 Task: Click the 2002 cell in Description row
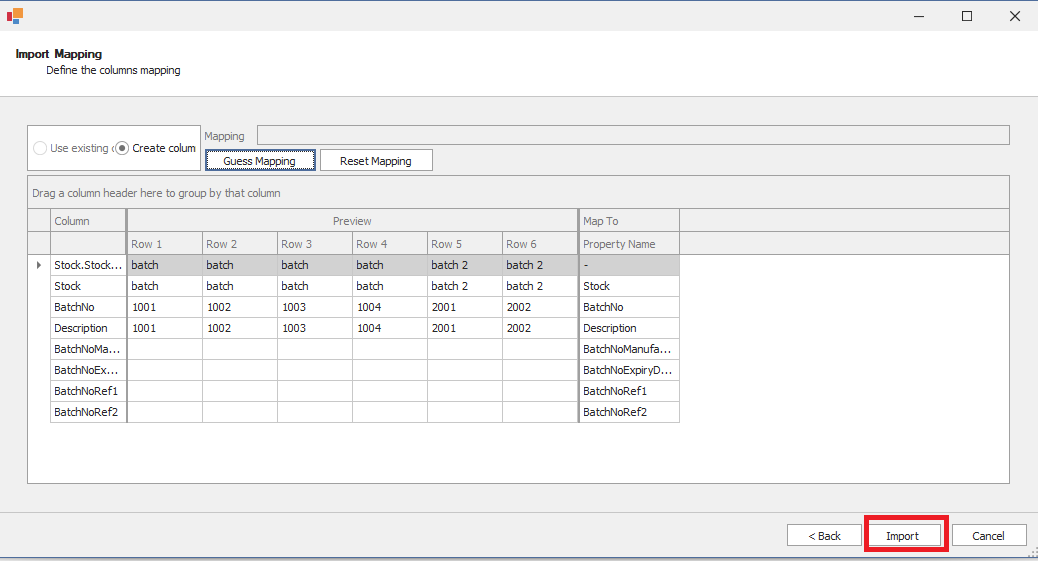540,328
